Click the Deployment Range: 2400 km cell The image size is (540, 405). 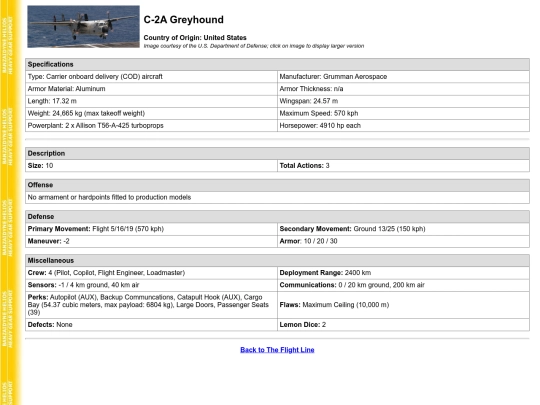(403, 273)
